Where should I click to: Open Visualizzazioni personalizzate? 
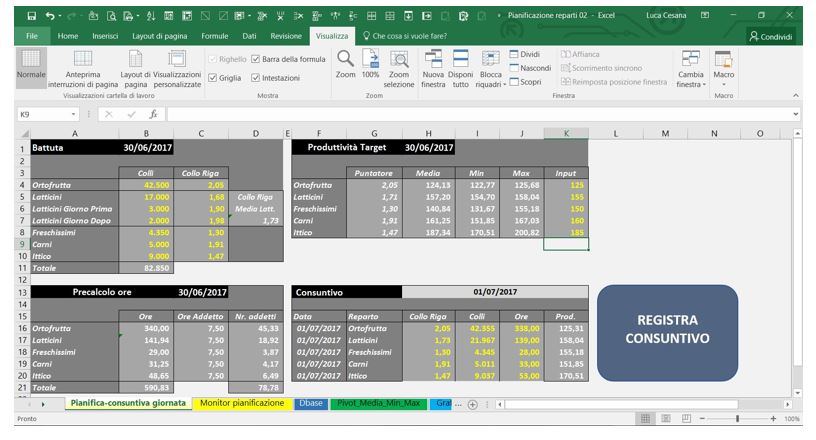click(177, 69)
